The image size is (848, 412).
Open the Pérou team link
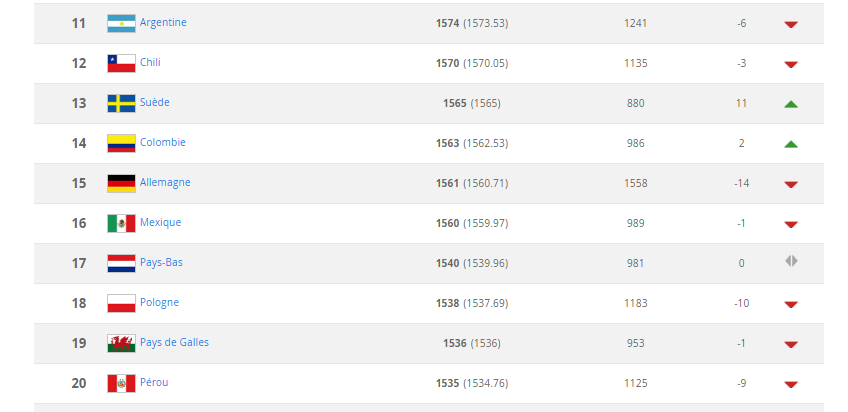pos(154,382)
